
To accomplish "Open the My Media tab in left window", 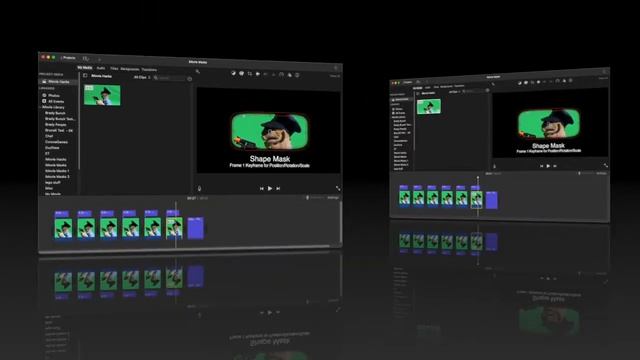I will click(85, 67).
